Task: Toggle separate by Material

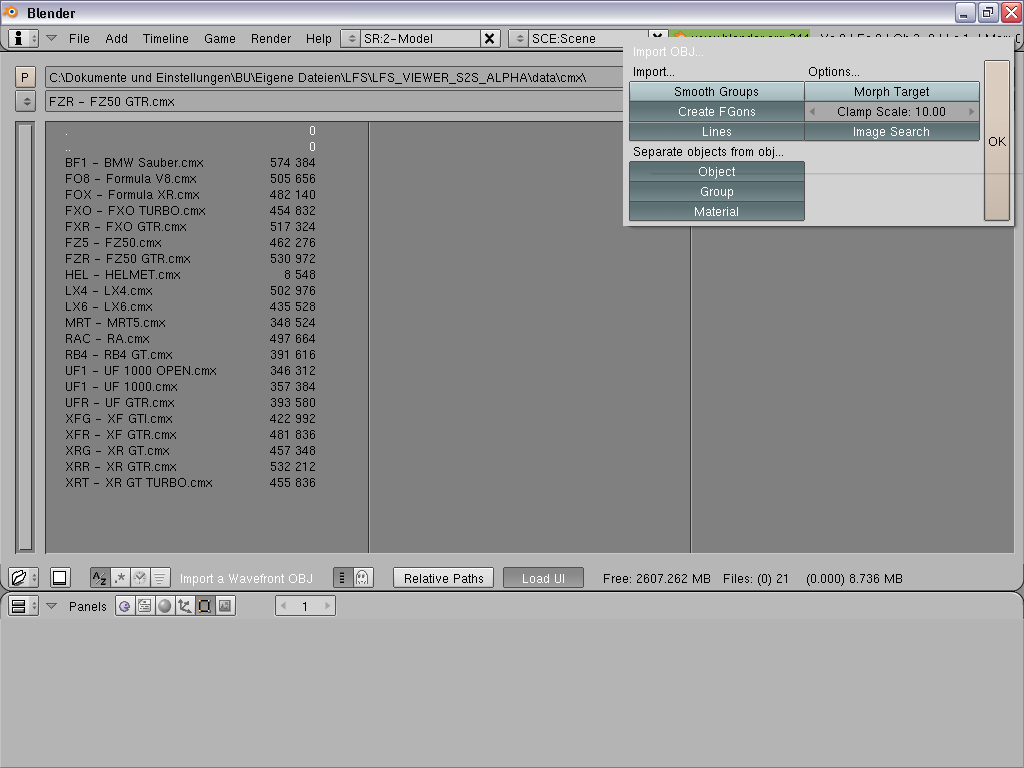Action: click(x=716, y=212)
